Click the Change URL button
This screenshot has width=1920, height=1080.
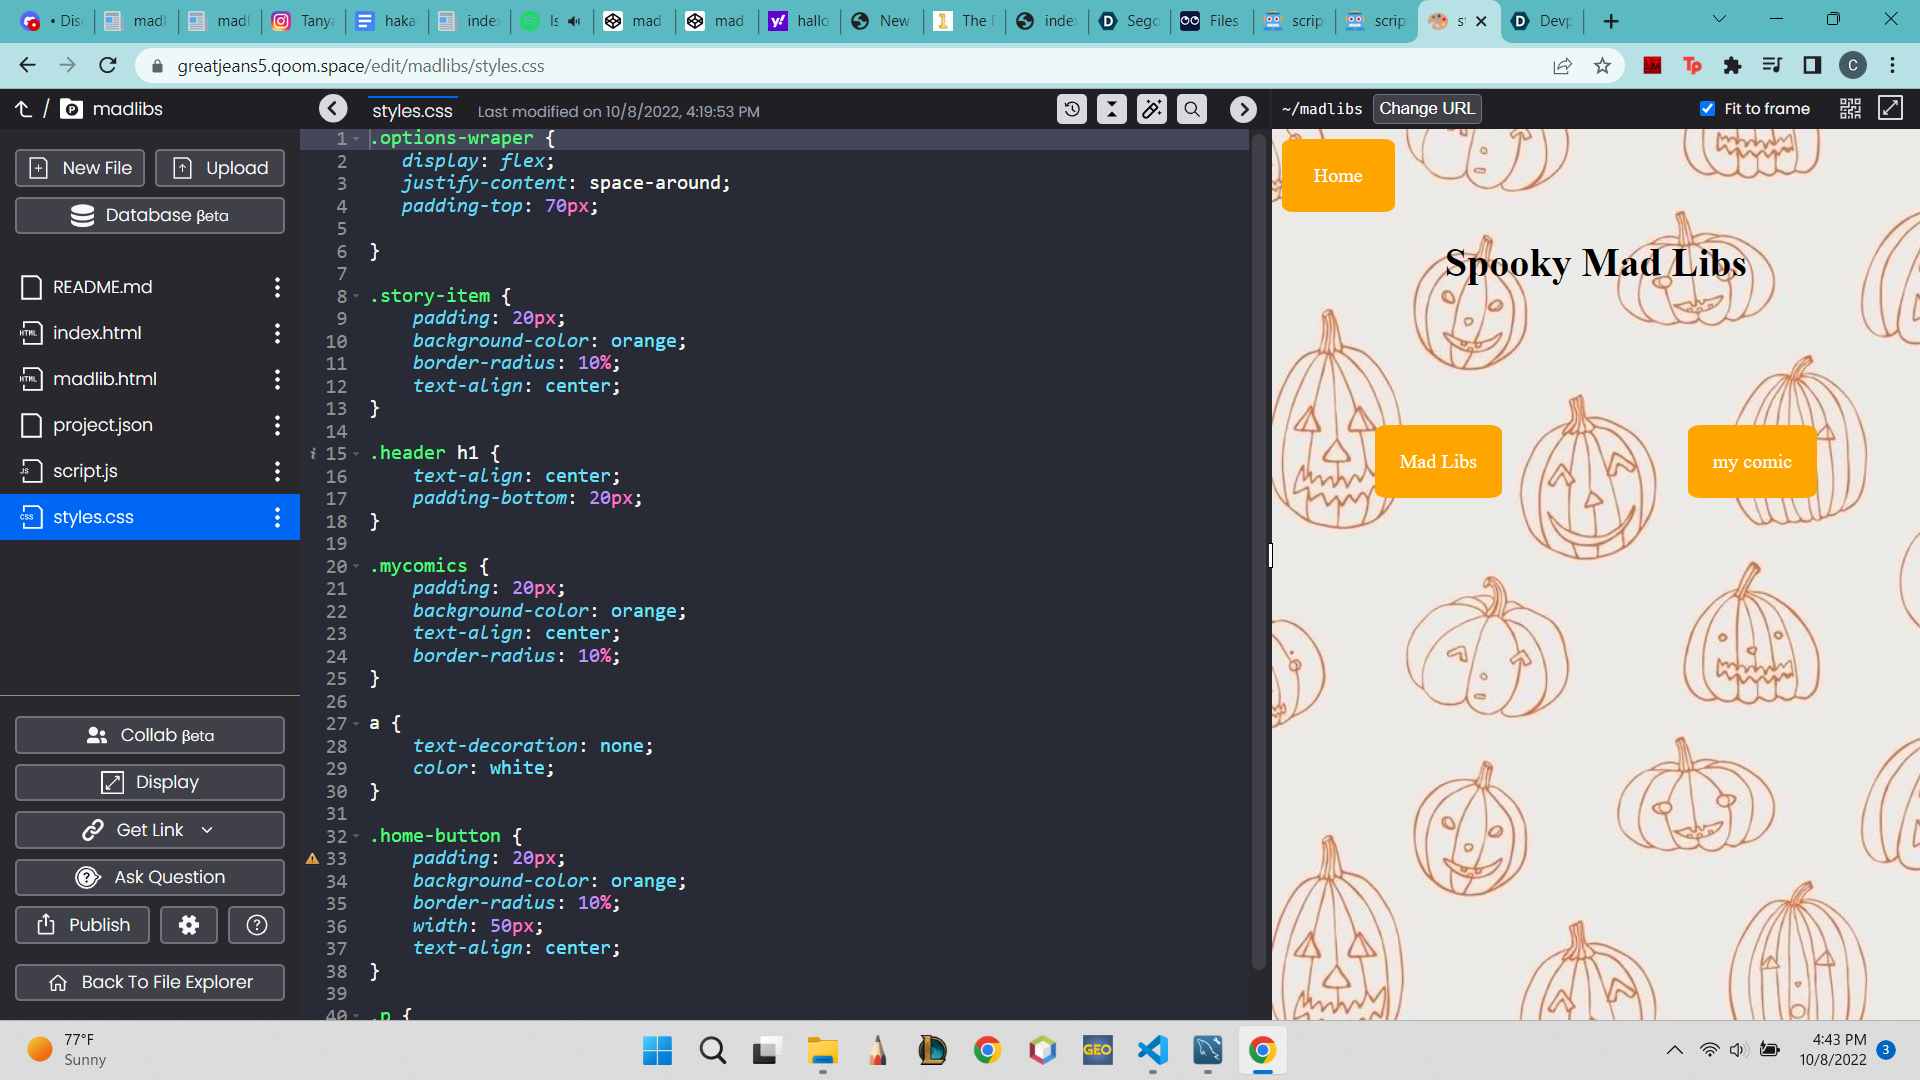(x=1426, y=109)
